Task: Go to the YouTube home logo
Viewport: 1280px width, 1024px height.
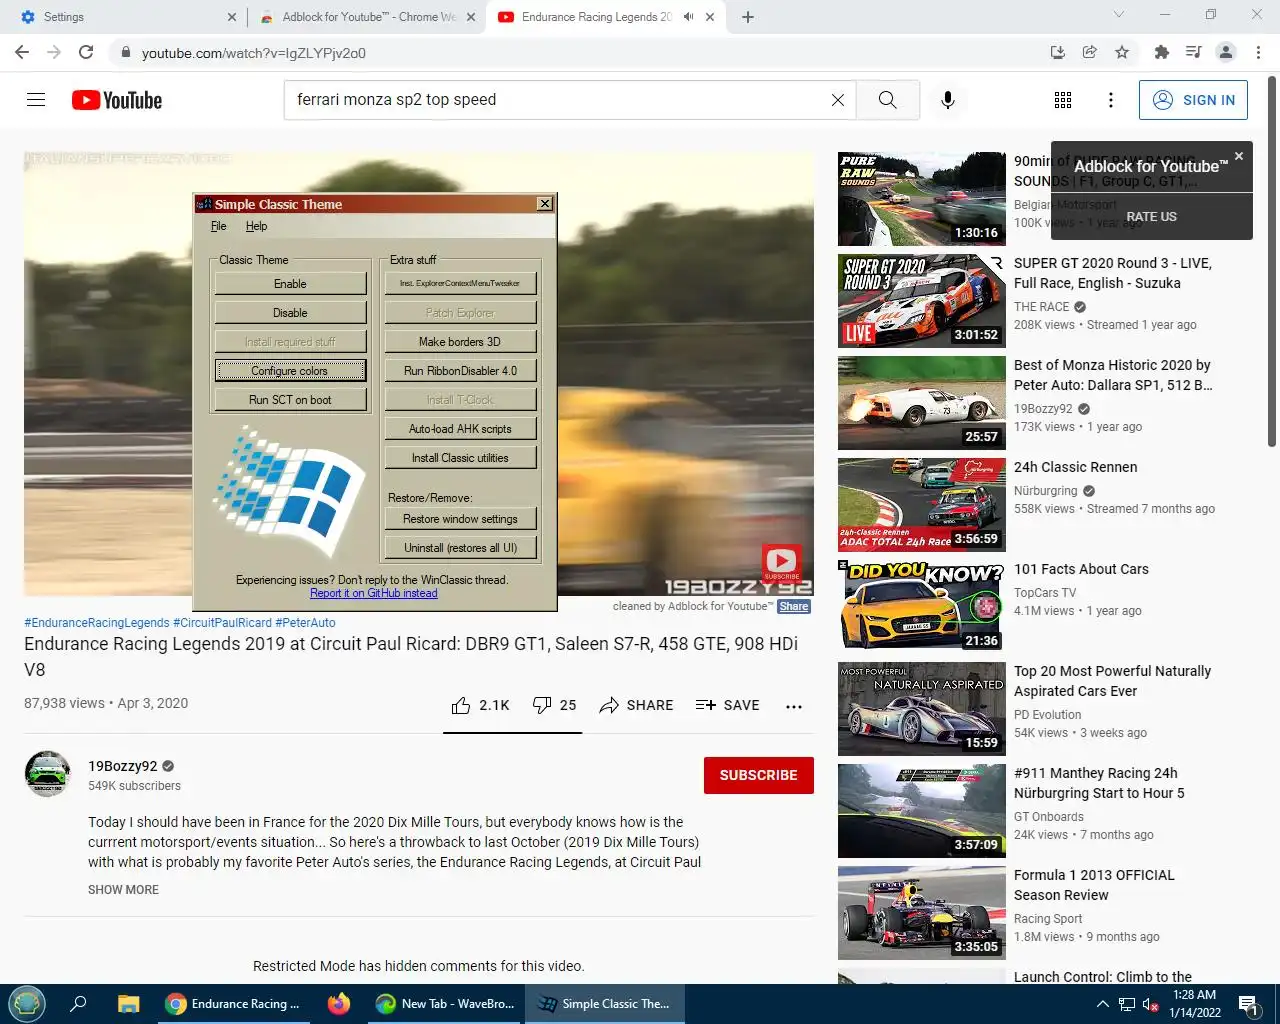Action: pyautogui.click(x=117, y=100)
